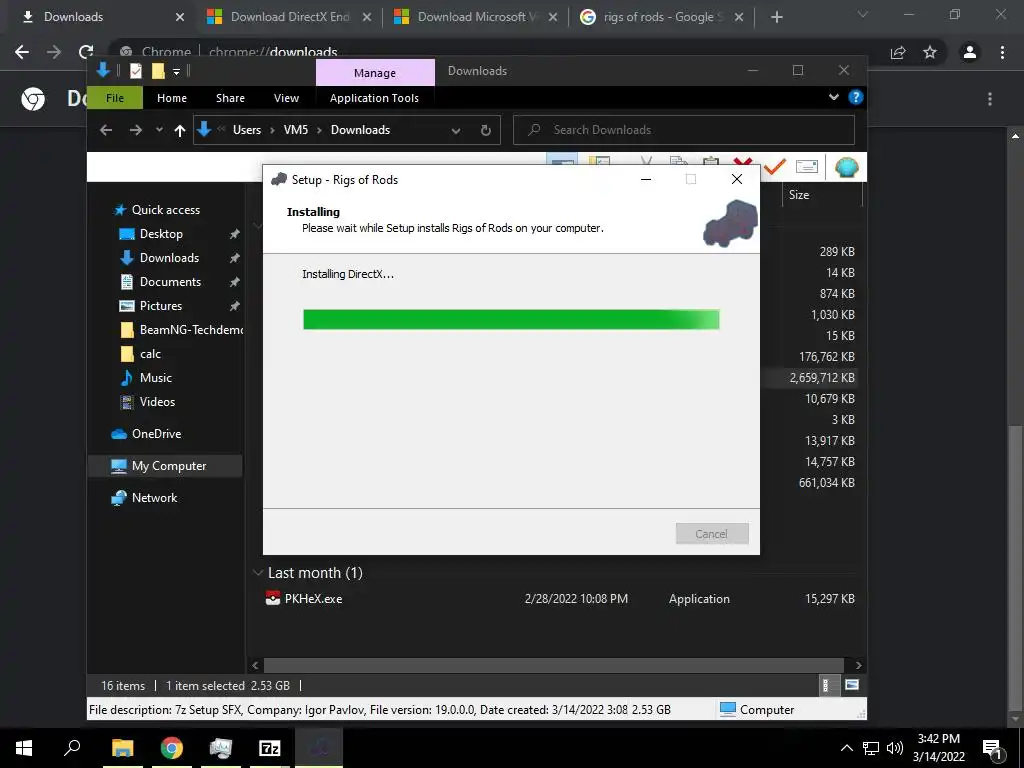This screenshot has width=1024, height=768.
Task: Open Chrome tab search dropdown
Action: click(x=863, y=14)
